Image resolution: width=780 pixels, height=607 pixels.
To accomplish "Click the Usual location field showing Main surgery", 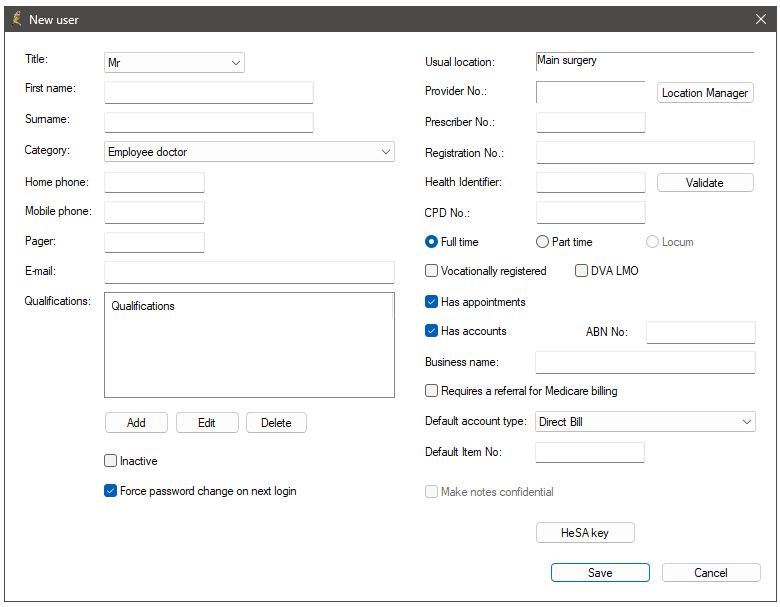I will [x=645, y=61].
